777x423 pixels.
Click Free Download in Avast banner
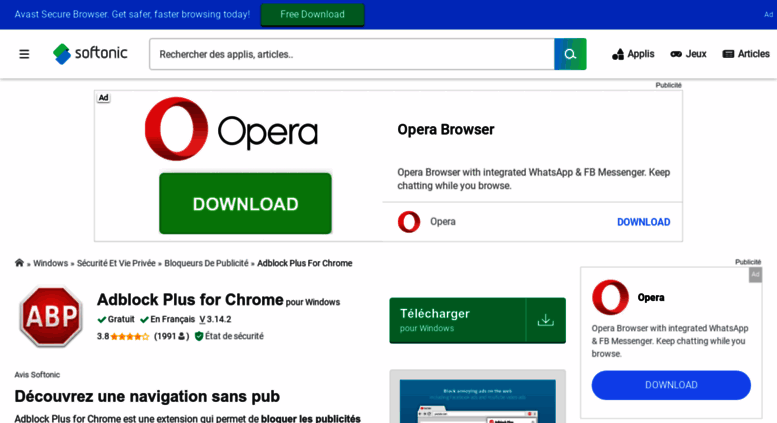tap(312, 14)
